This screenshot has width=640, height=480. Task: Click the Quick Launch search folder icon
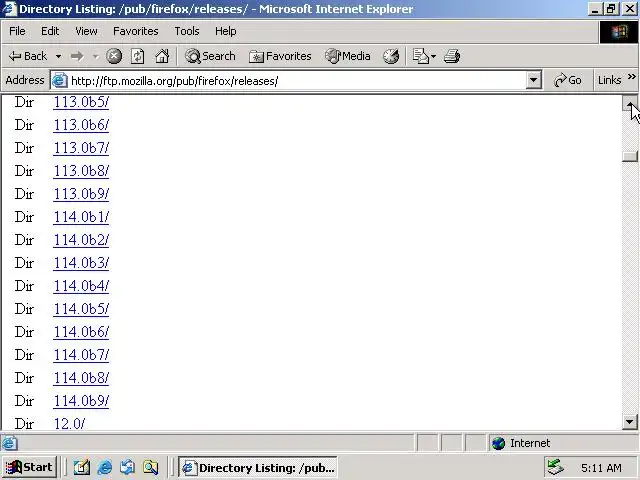click(x=151, y=467)
